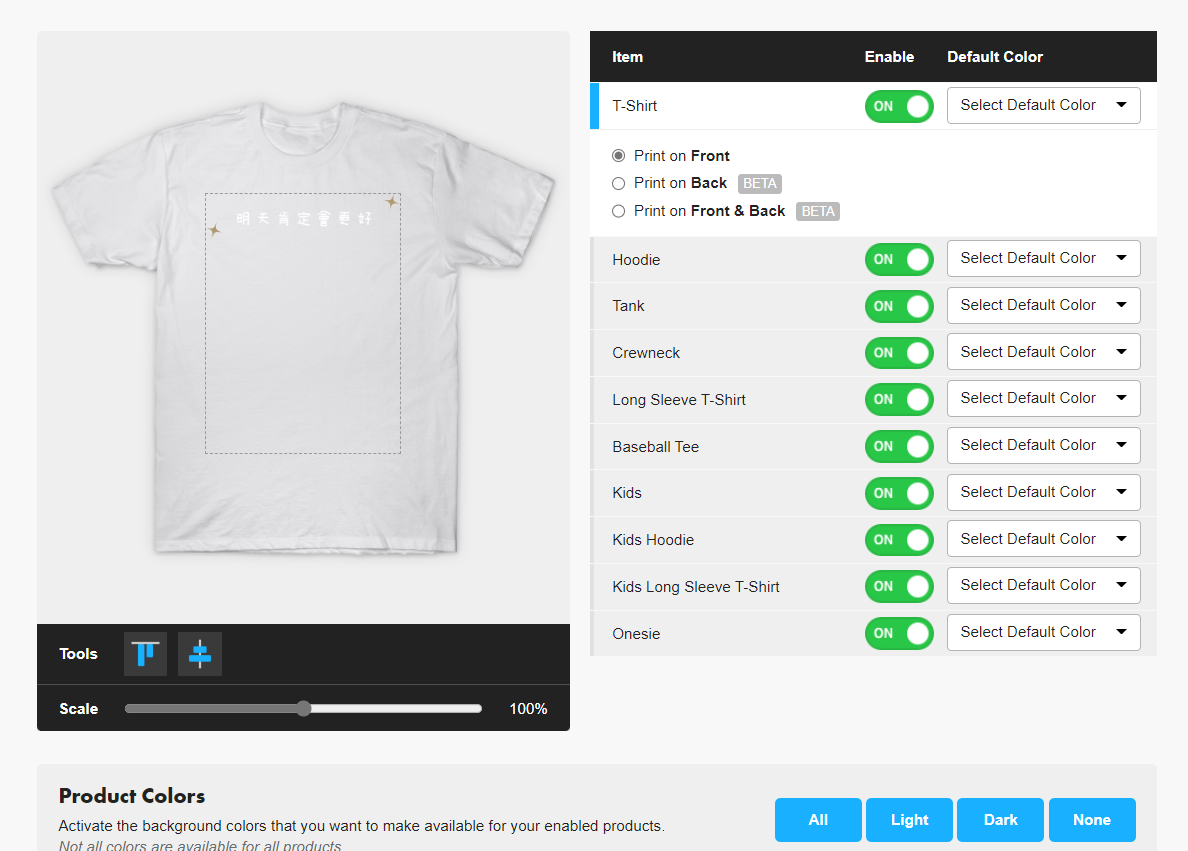Toggle the Kids Long Sleeve T-Shirt switch

(899, 587)
